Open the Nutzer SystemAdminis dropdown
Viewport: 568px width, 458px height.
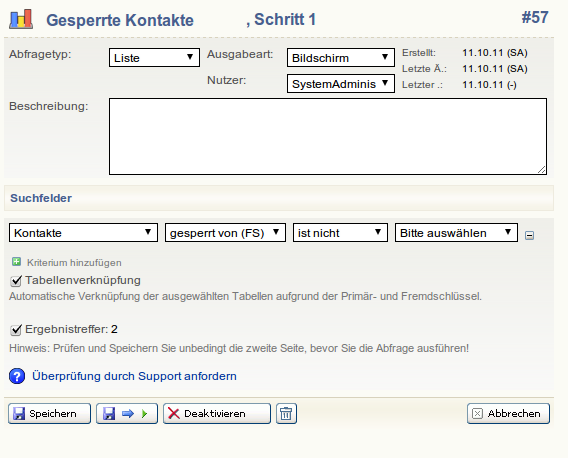coord(341,84)
